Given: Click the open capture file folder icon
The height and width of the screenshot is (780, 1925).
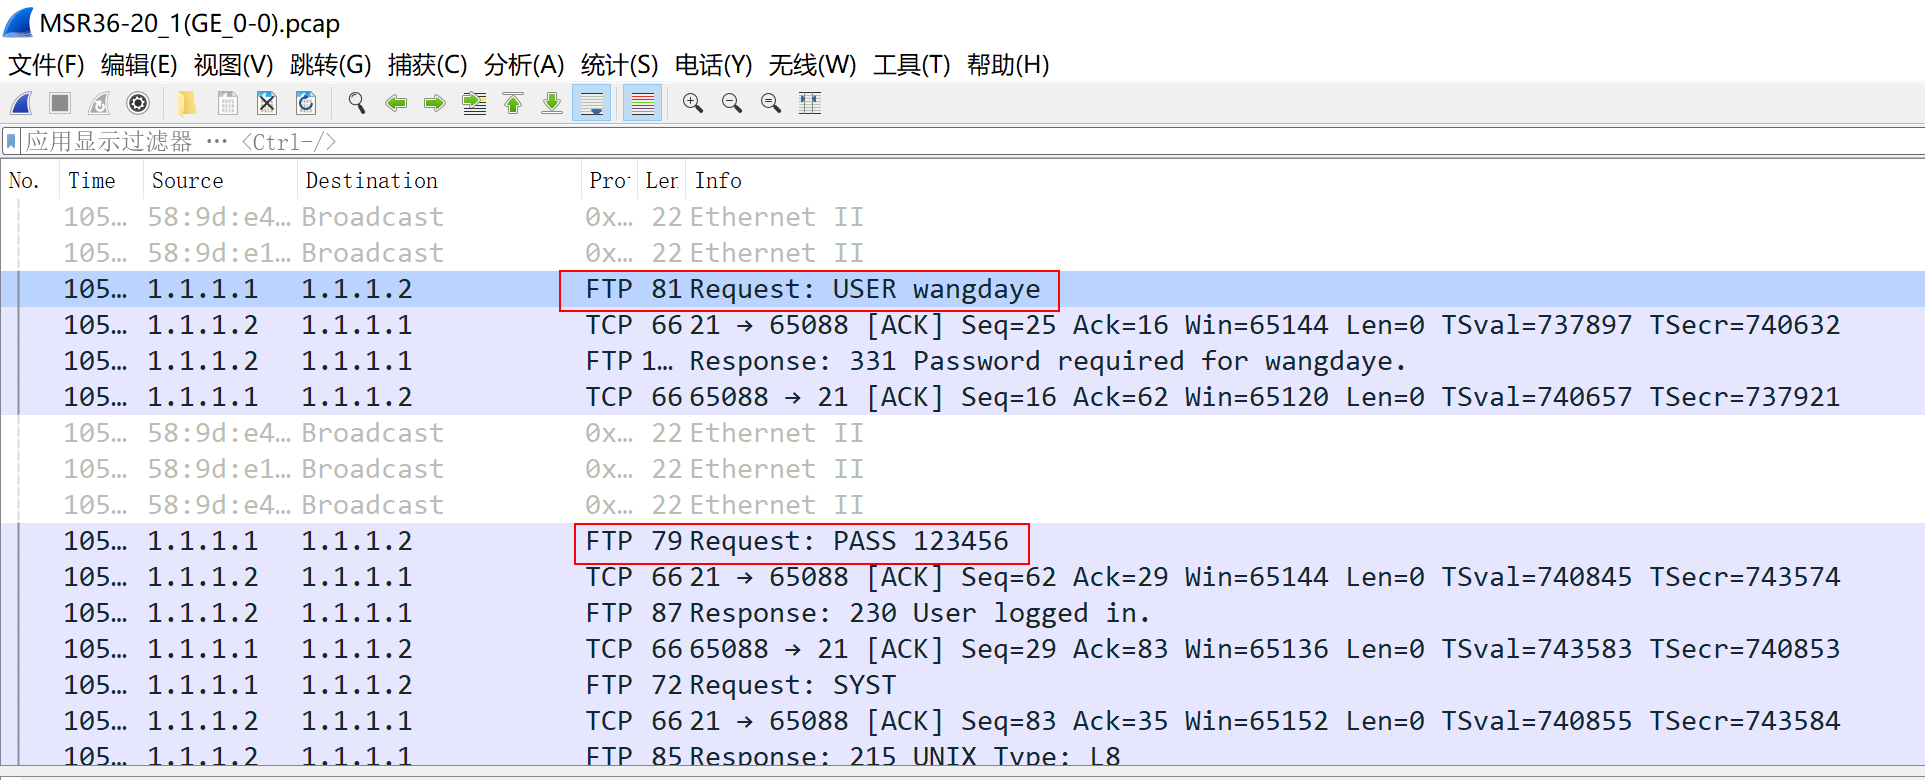Looking at the screenshot, I should pos(187,103).
